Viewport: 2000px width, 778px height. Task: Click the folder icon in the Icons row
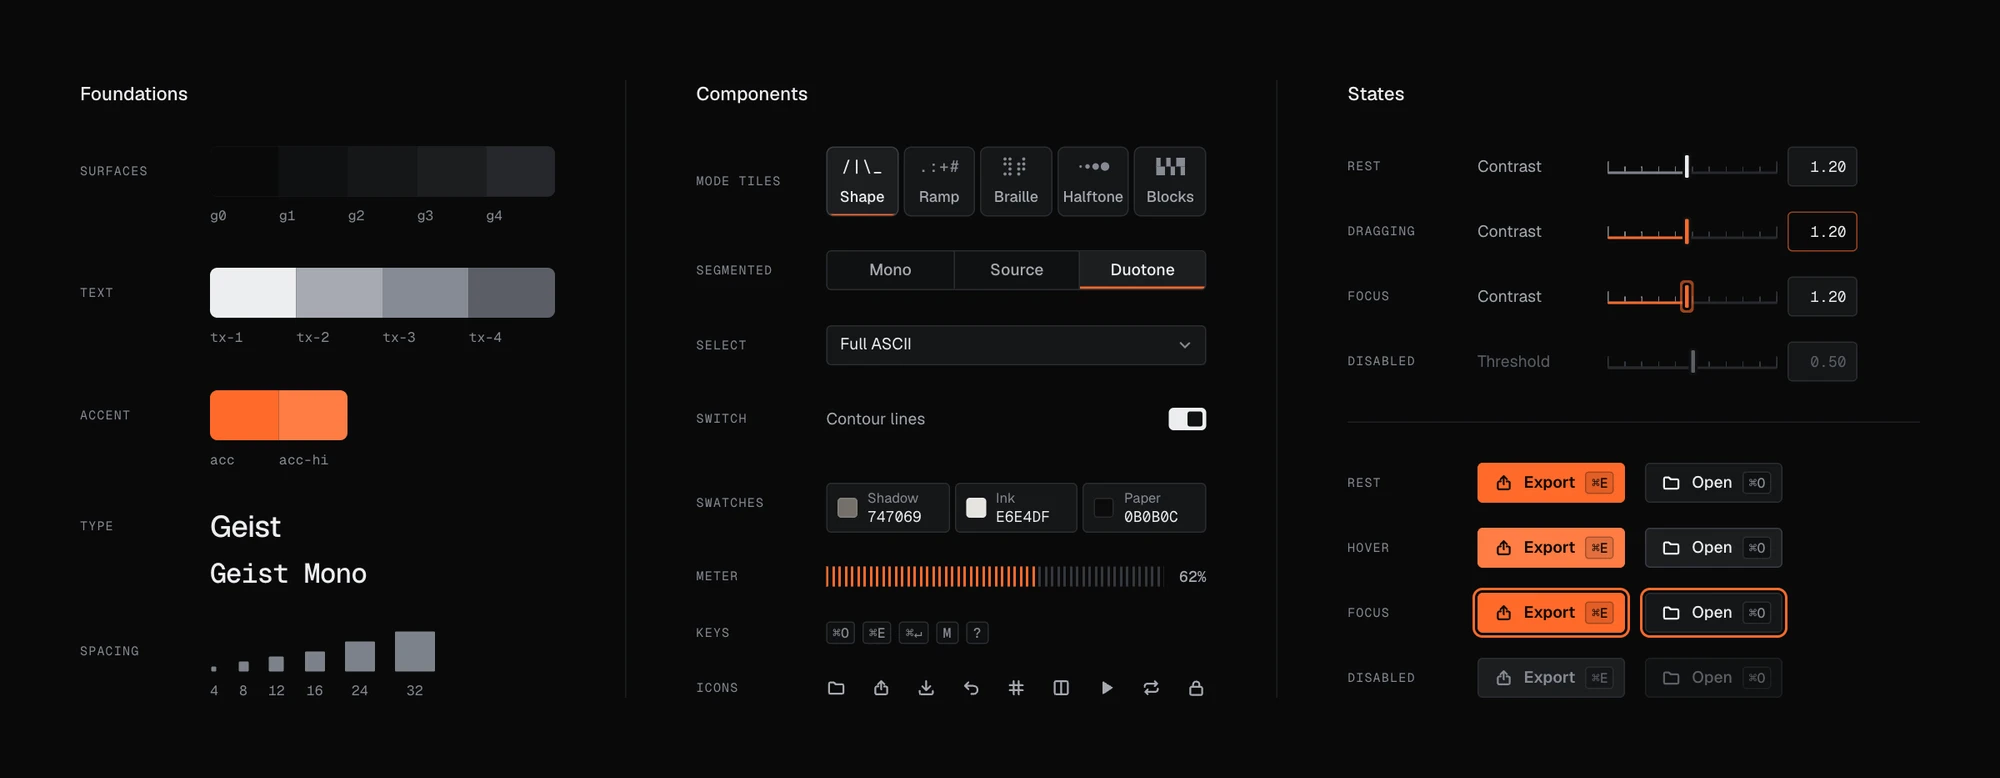click(x=836, y=688)
